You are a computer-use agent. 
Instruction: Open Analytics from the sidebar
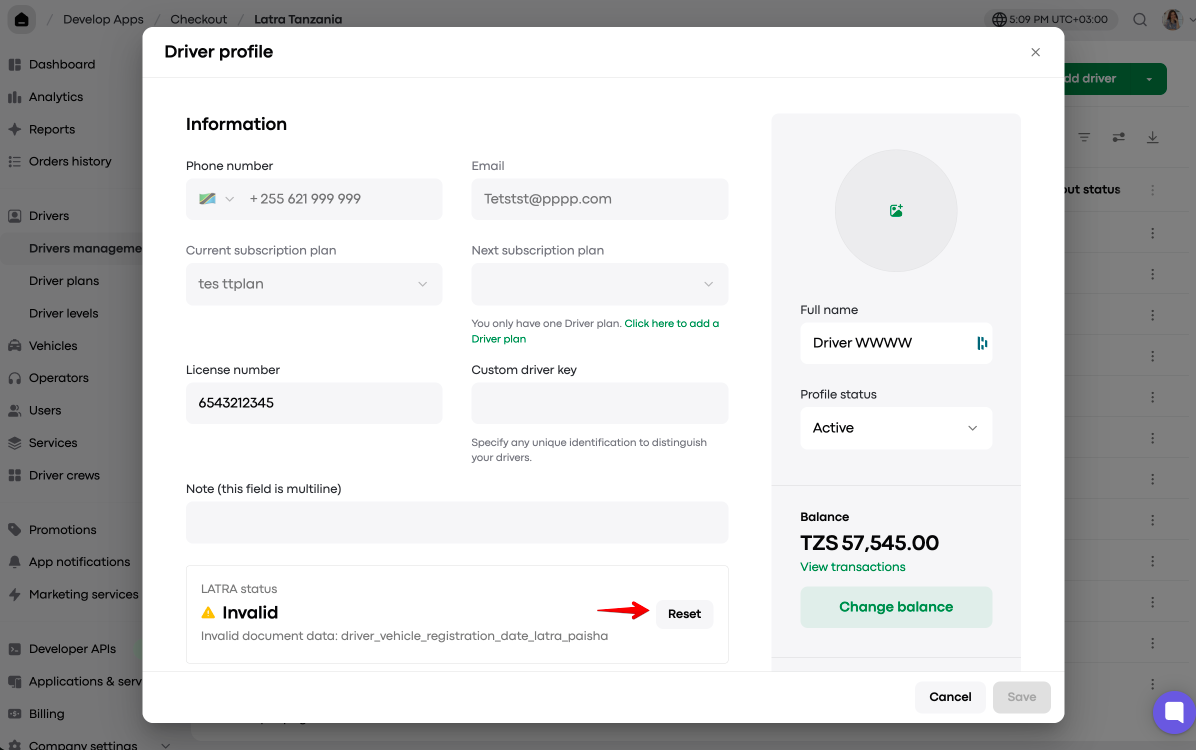click(56, 97)
